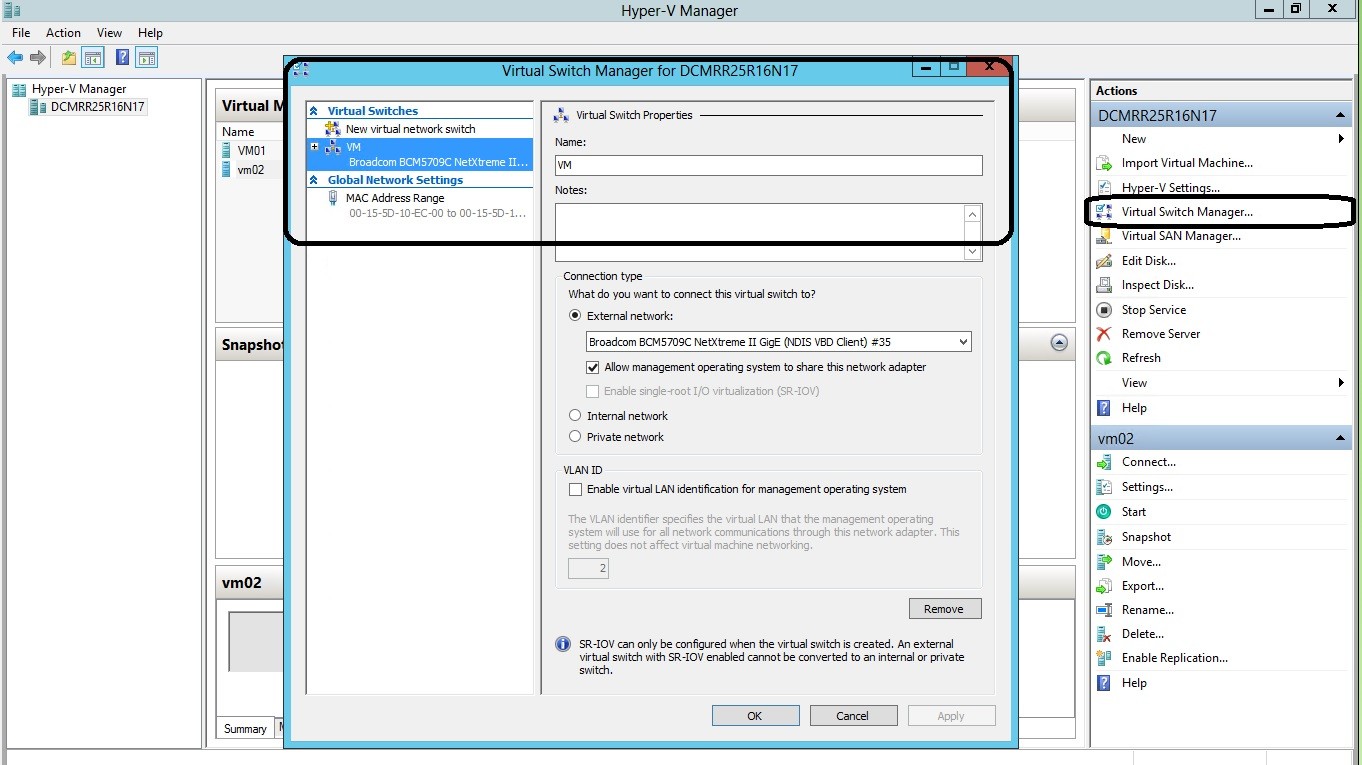Collapse the Virtual Switches section
This screenshot has height=765, width=1362.
point(314,111)
